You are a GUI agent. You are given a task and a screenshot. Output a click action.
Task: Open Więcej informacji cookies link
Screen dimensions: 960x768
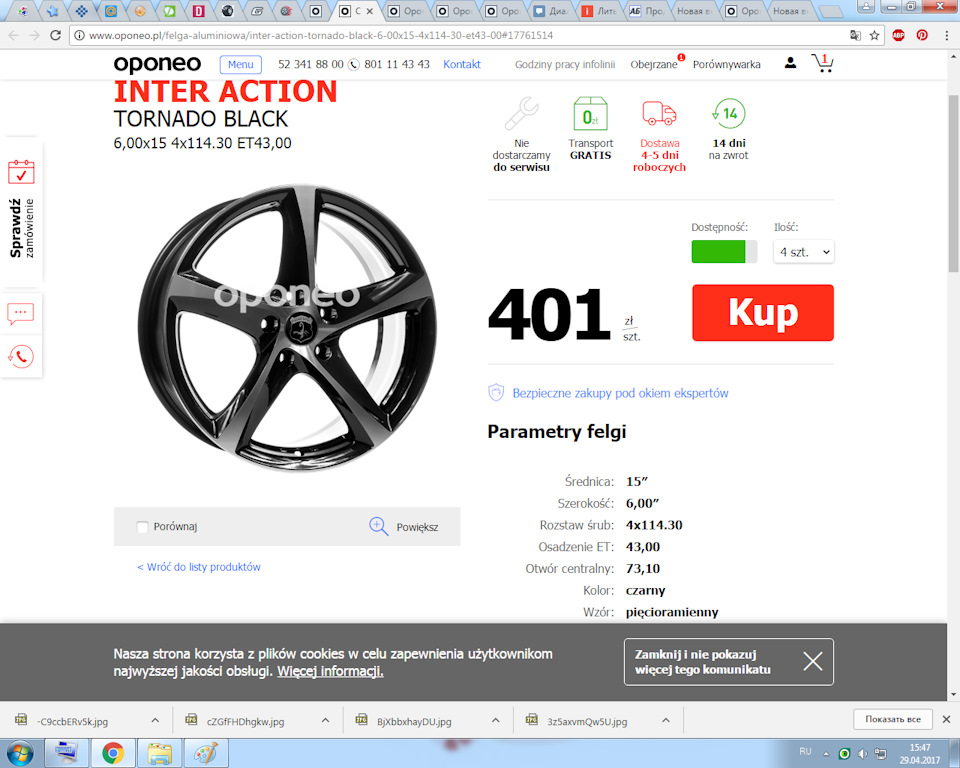(330, 671)
